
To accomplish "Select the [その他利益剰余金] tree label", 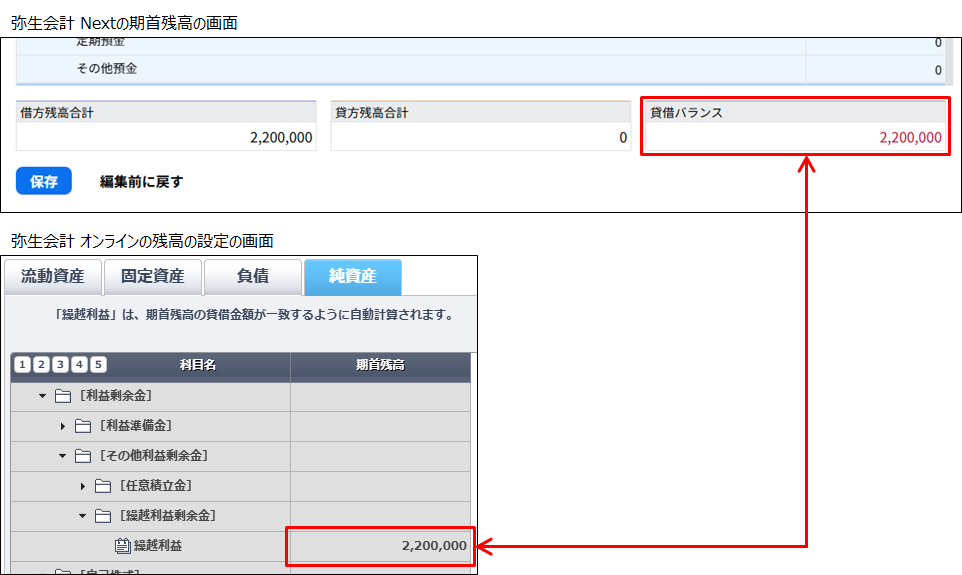I will coord(154,456).
